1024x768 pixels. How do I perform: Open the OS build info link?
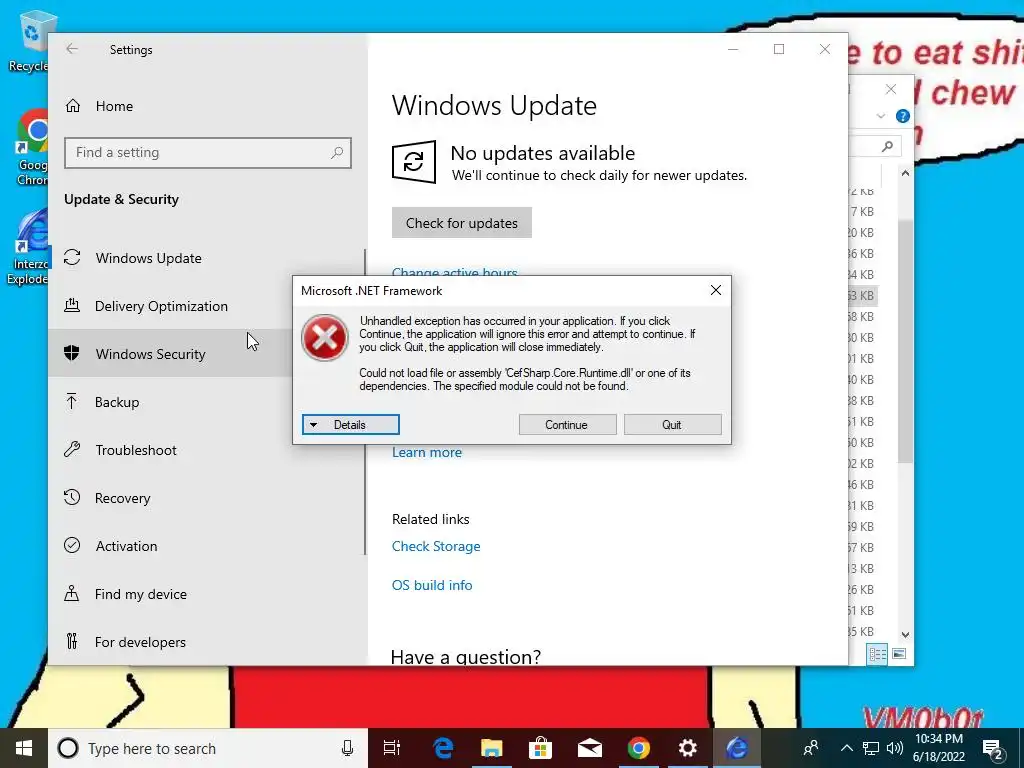coord(432,585)
